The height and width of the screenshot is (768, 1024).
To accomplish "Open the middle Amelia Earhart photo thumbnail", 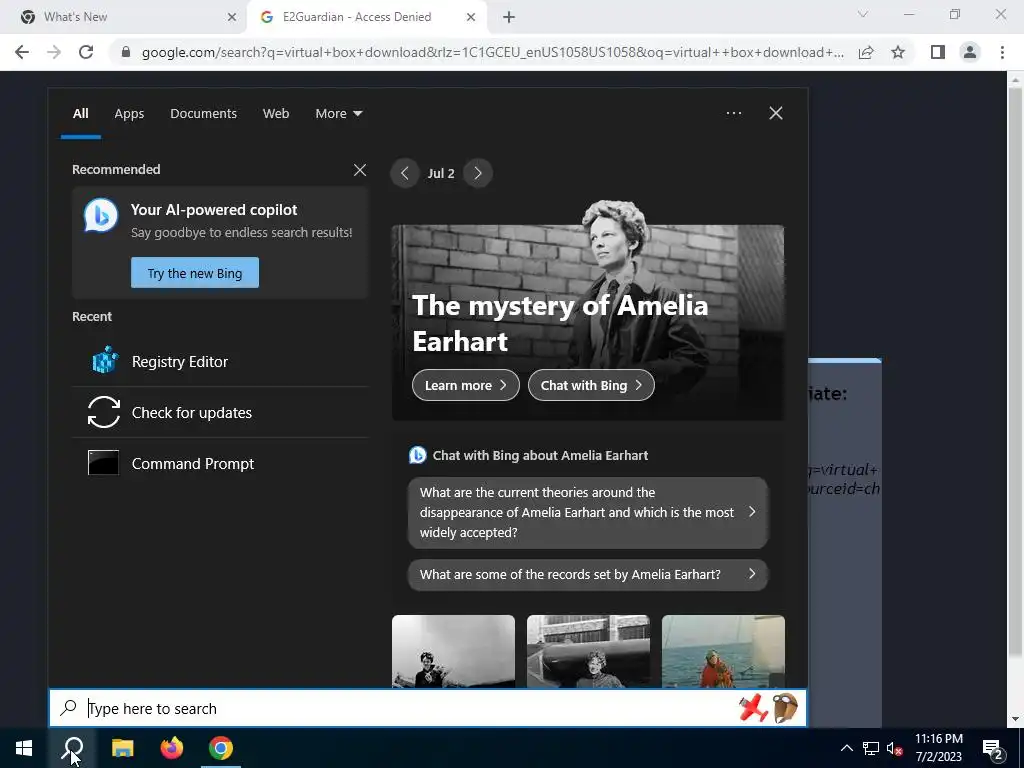I will (x=588, y=651).
